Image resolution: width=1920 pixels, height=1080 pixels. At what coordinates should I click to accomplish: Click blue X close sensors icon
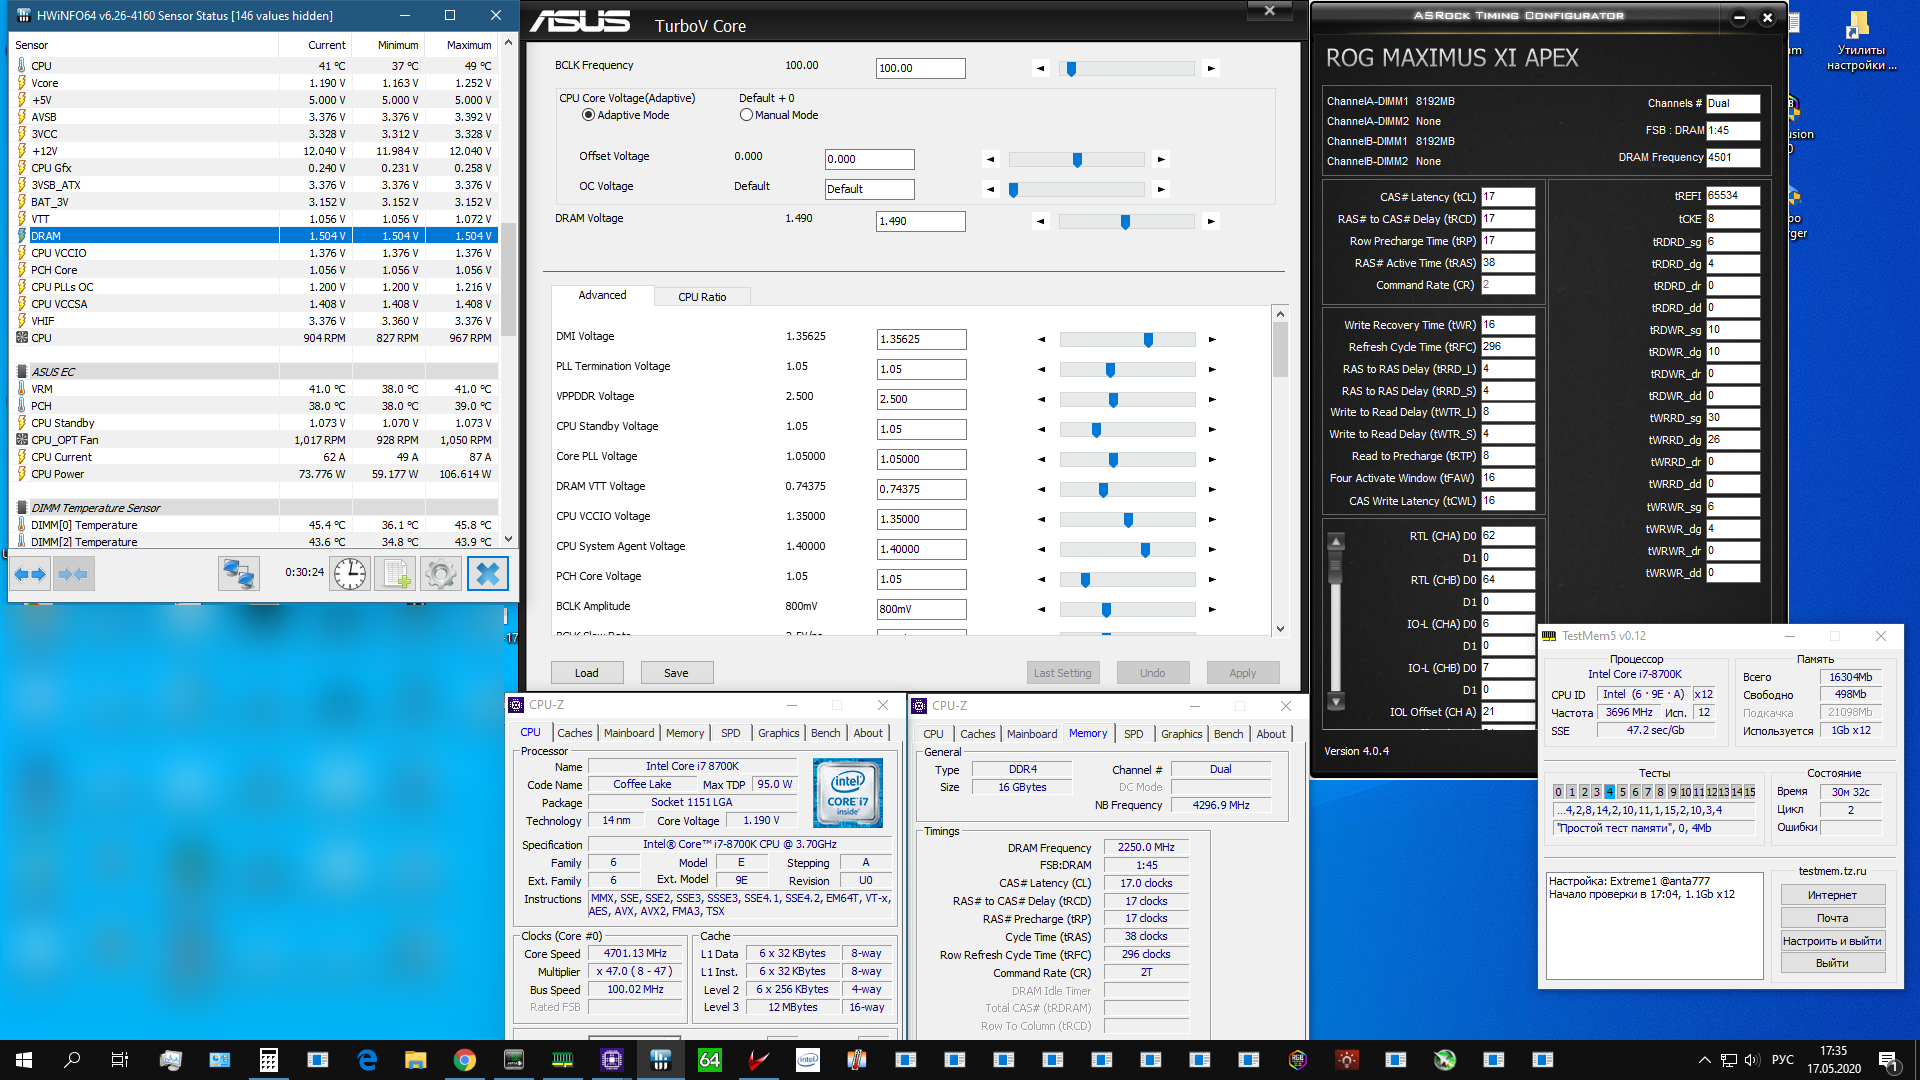tap(488, 574)
